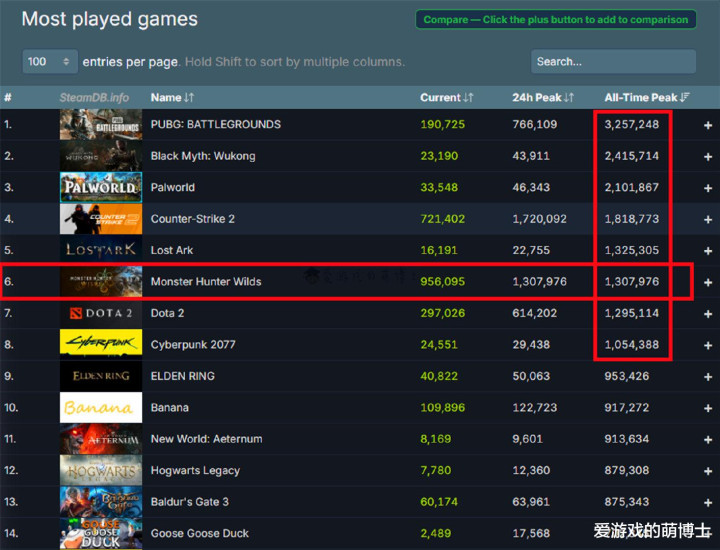Open the Palworld logo thumbnail

click(x=101, y=187)
